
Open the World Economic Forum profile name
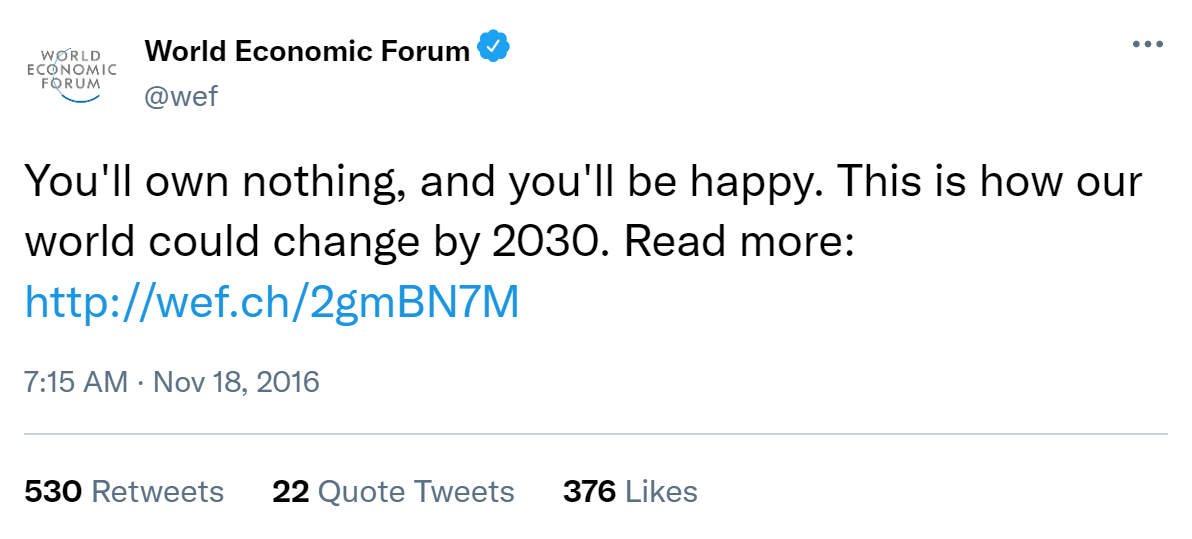point(307,50)
